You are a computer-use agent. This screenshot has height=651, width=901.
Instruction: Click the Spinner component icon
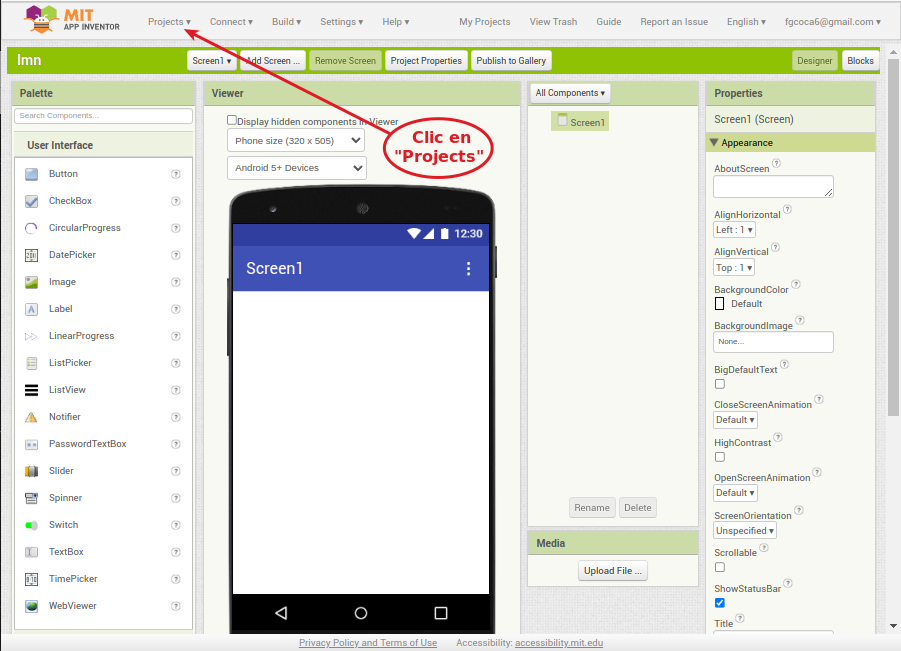[x=32, y=498]
